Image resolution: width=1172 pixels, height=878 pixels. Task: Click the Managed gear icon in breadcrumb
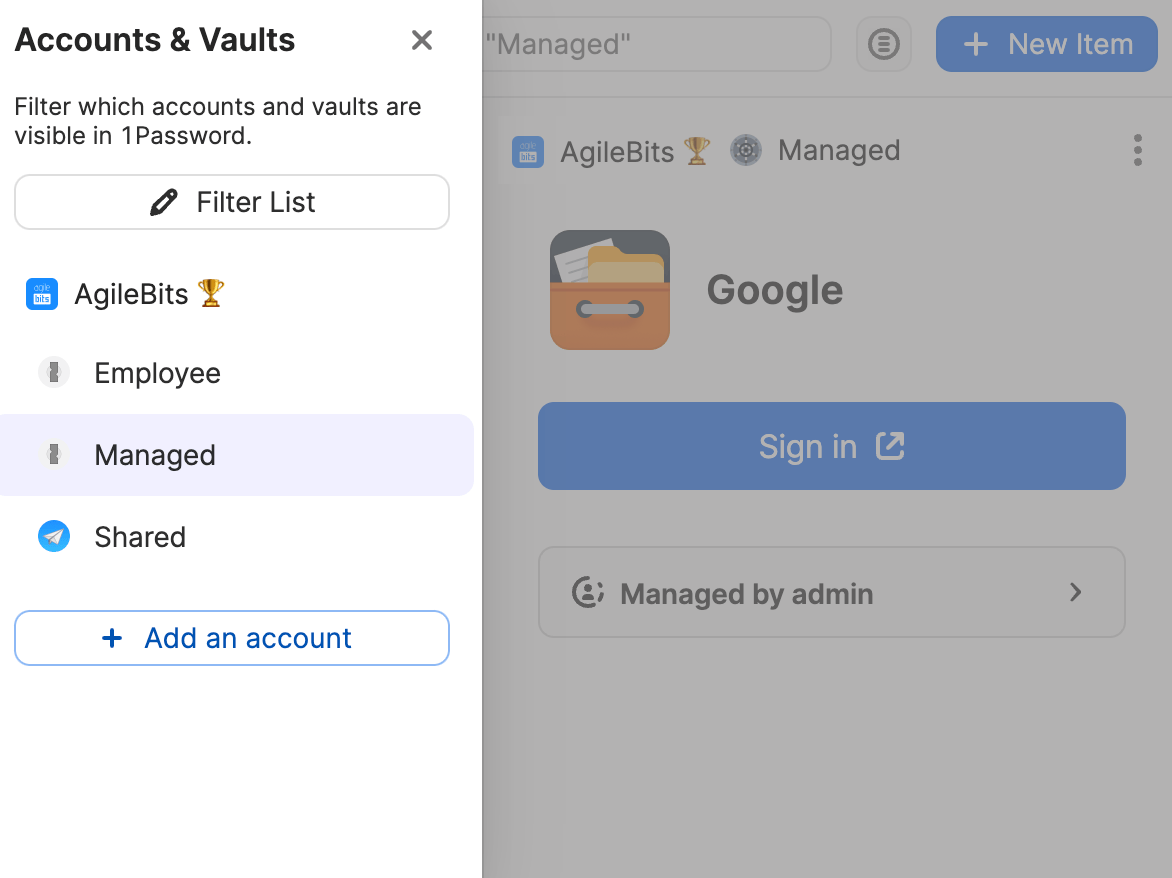pyautogui.click(x=745, y=150)
